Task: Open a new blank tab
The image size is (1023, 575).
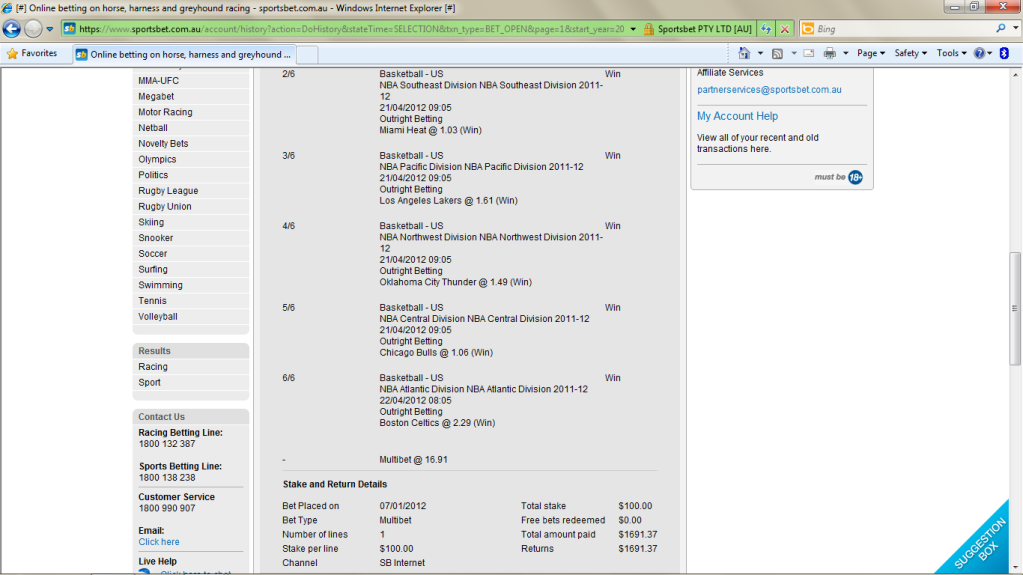Action: point(307,55)
